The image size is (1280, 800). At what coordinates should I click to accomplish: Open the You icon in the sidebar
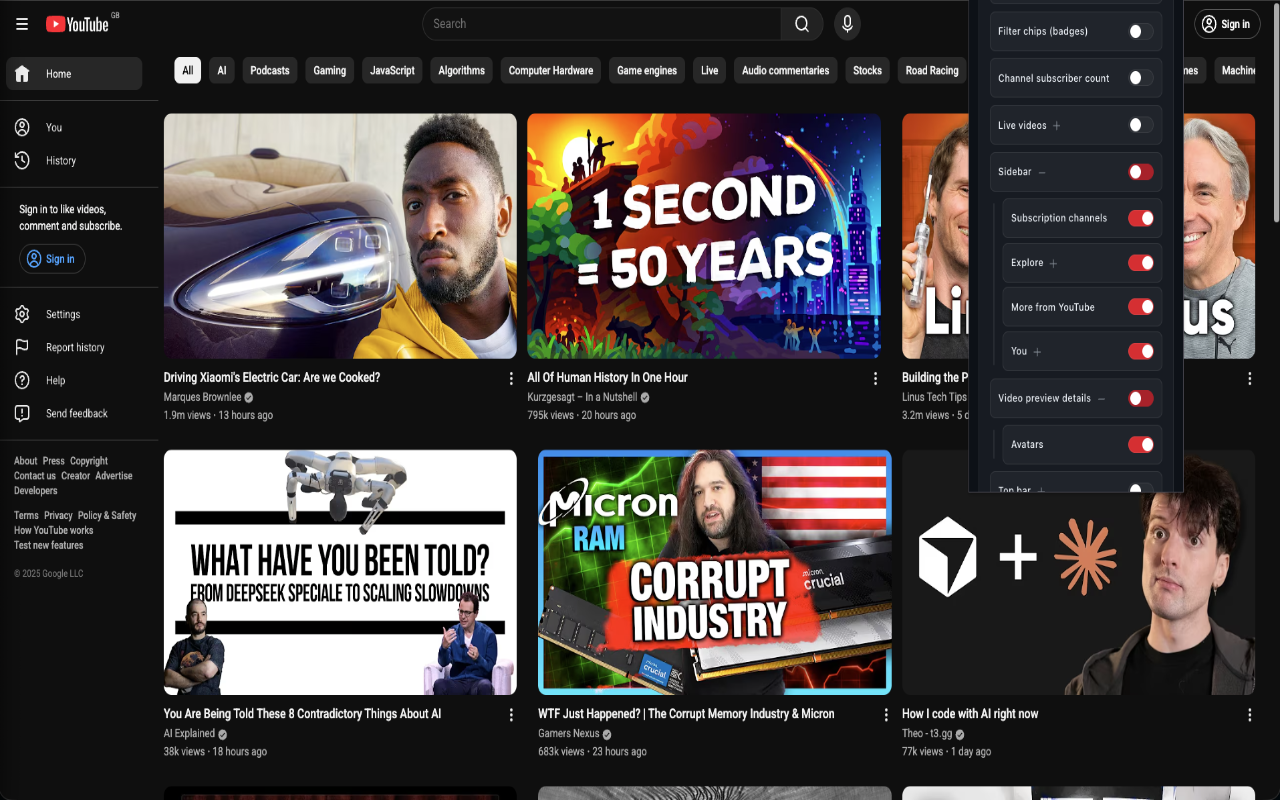coord(22,127)
